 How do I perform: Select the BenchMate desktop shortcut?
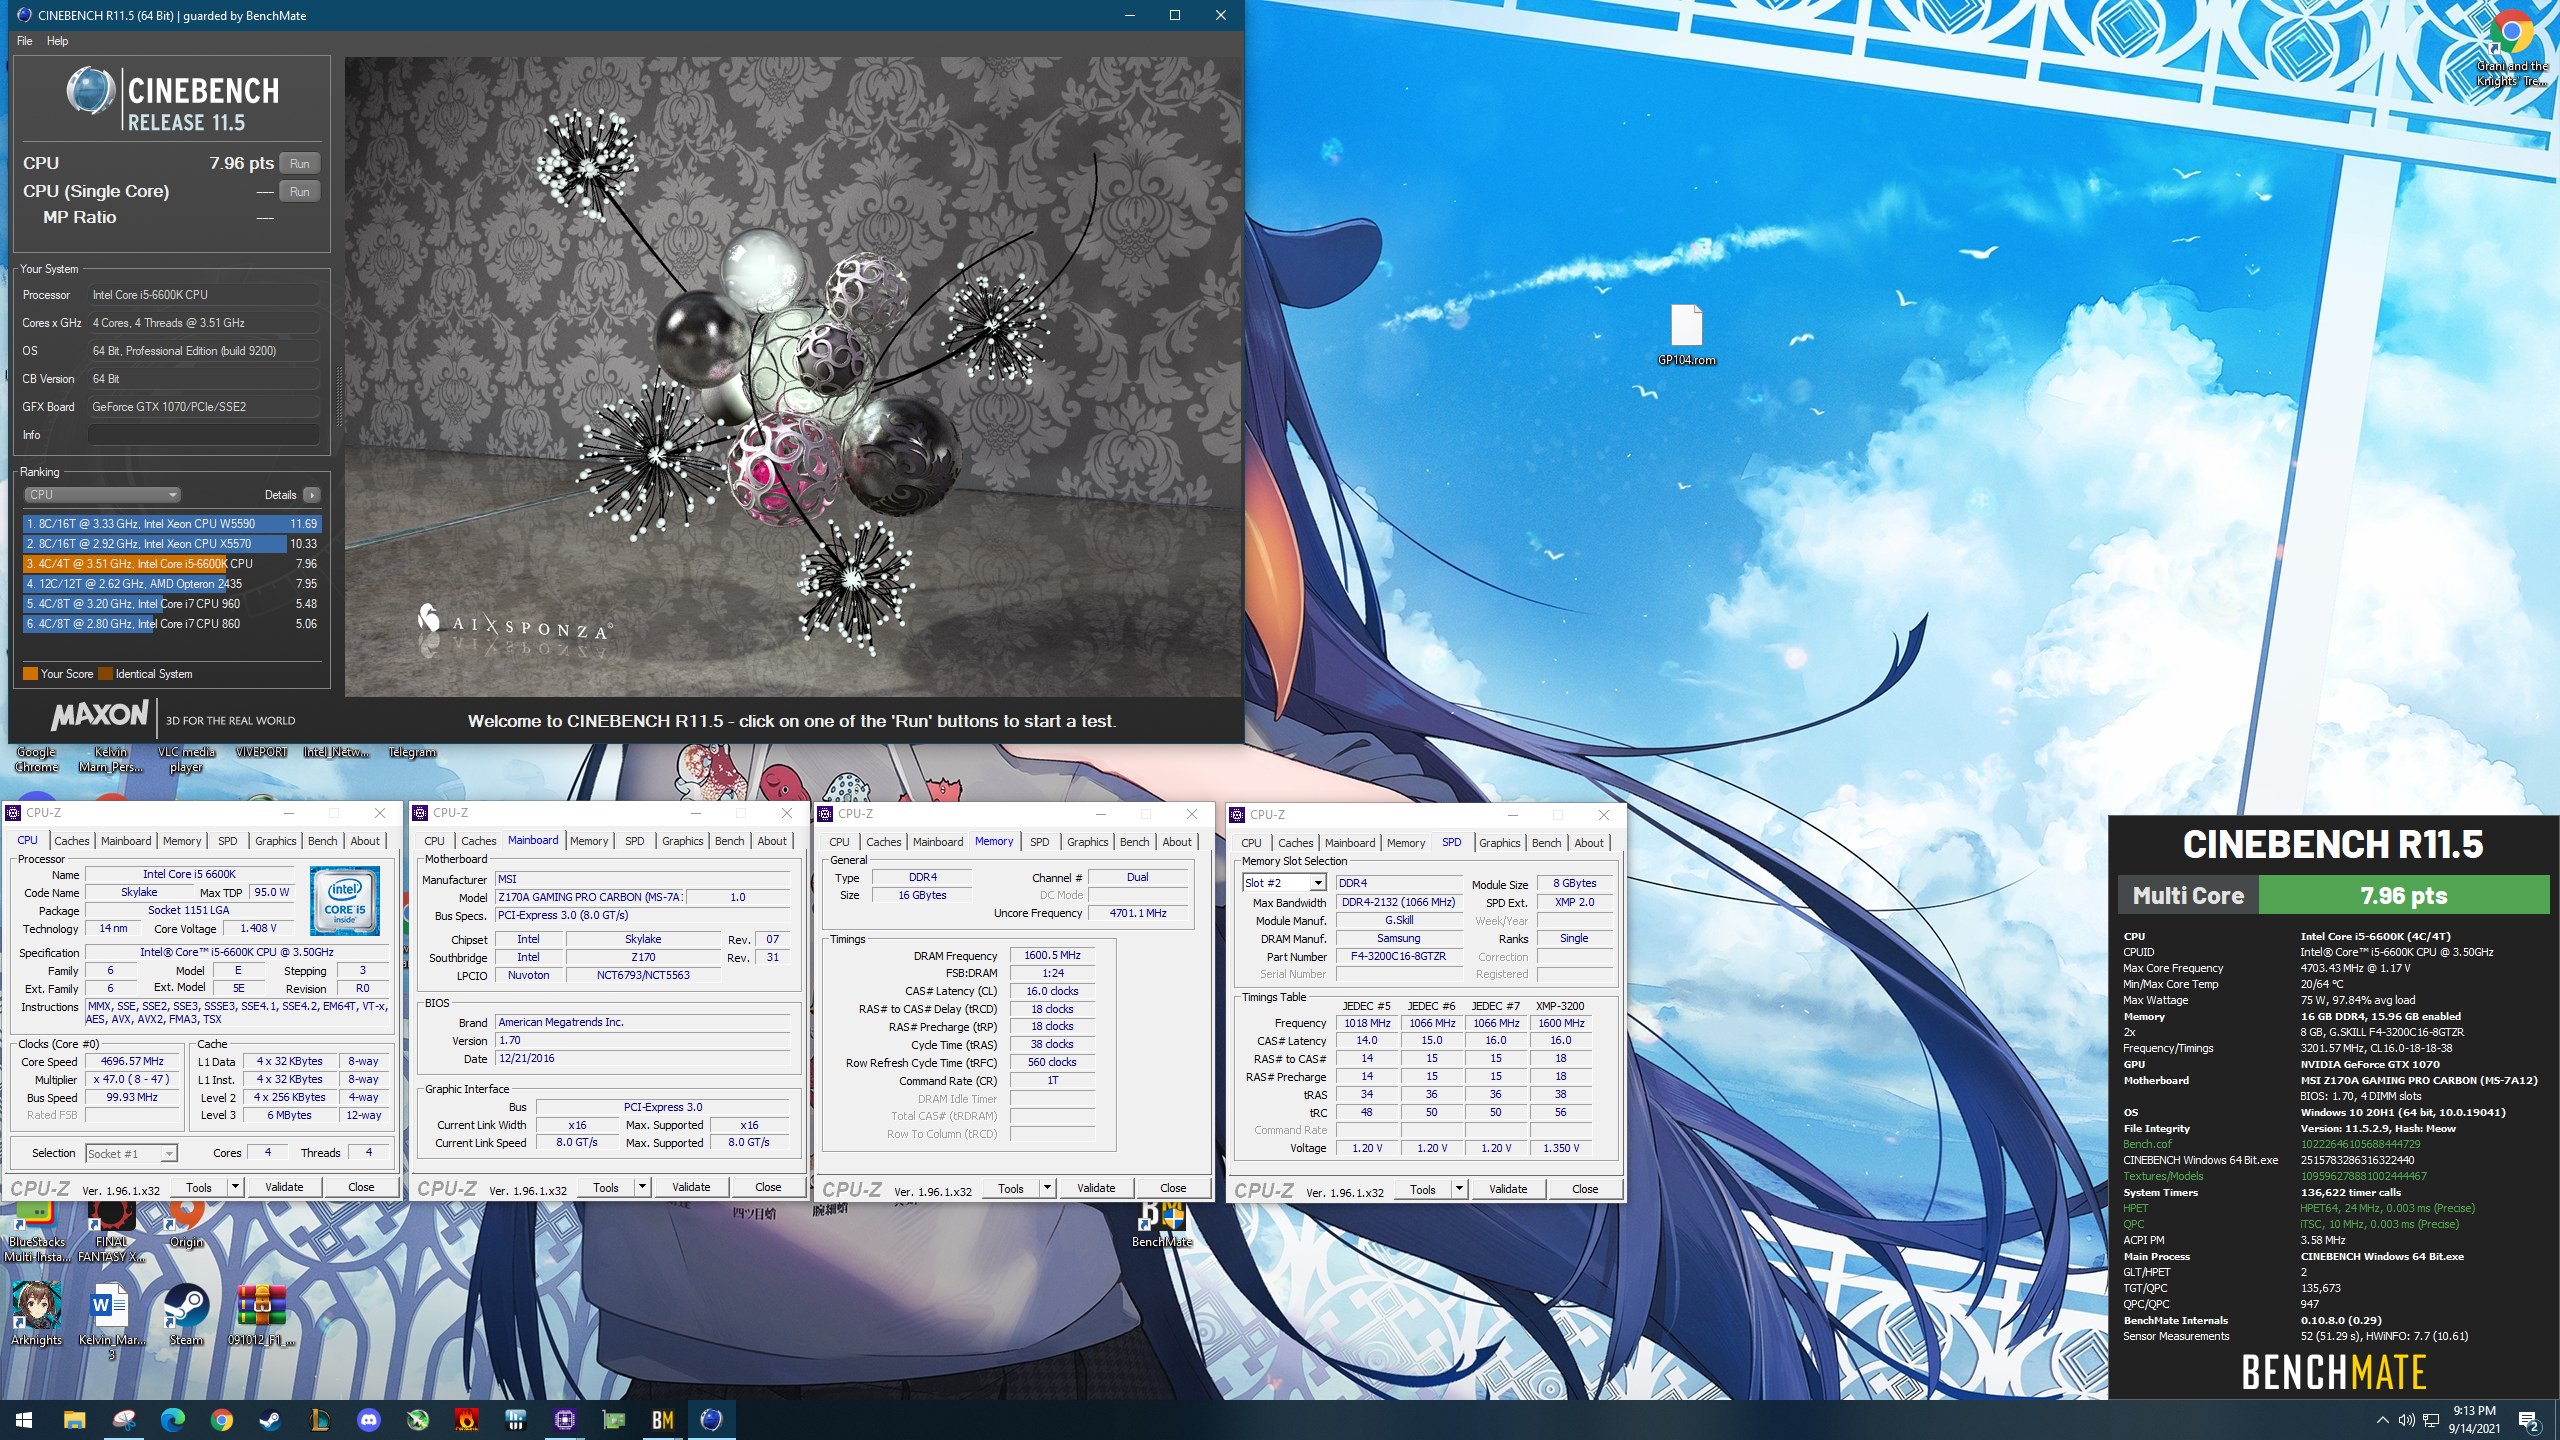point(1162,1225)
